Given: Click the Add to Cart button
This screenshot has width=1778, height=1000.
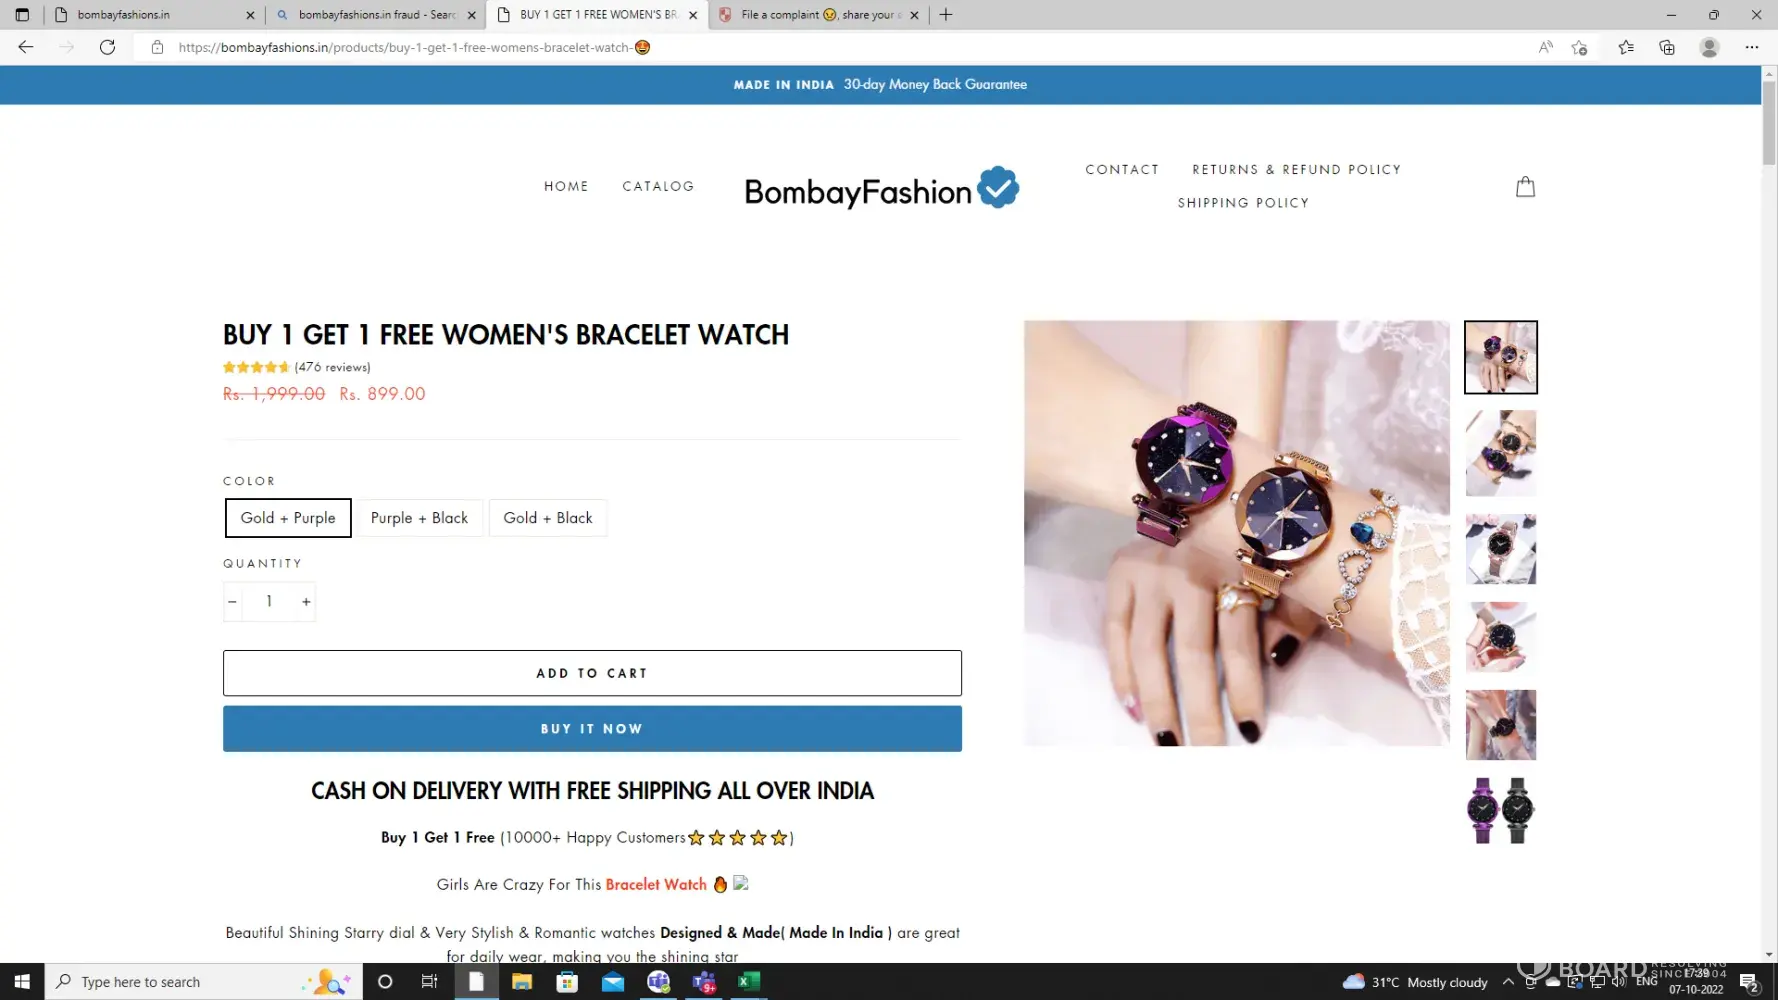Looking at the screenshot, I should [592, 673].
